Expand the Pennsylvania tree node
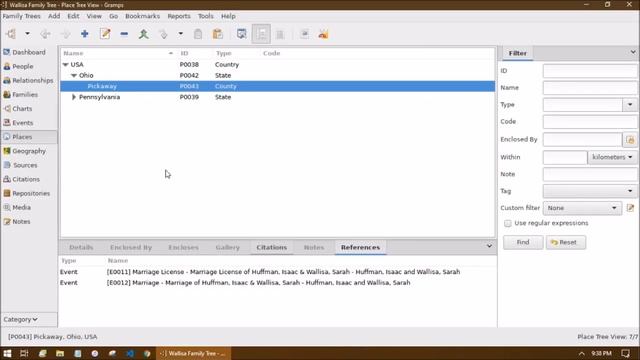Viewport: 640px width, 360px height. pyautogui.click(x=74, y=97)
